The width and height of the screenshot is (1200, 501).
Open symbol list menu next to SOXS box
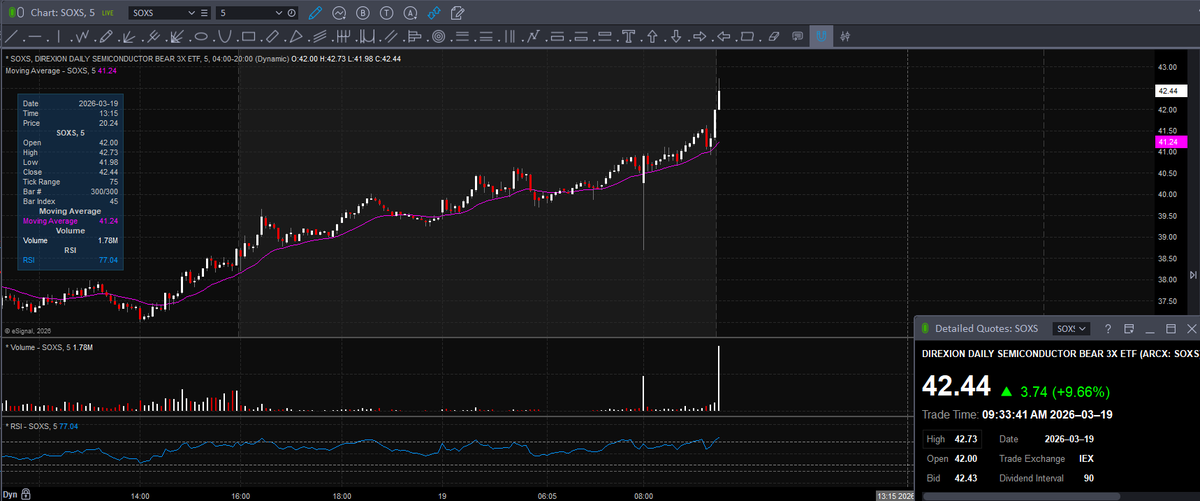click(x=205, y=13)
